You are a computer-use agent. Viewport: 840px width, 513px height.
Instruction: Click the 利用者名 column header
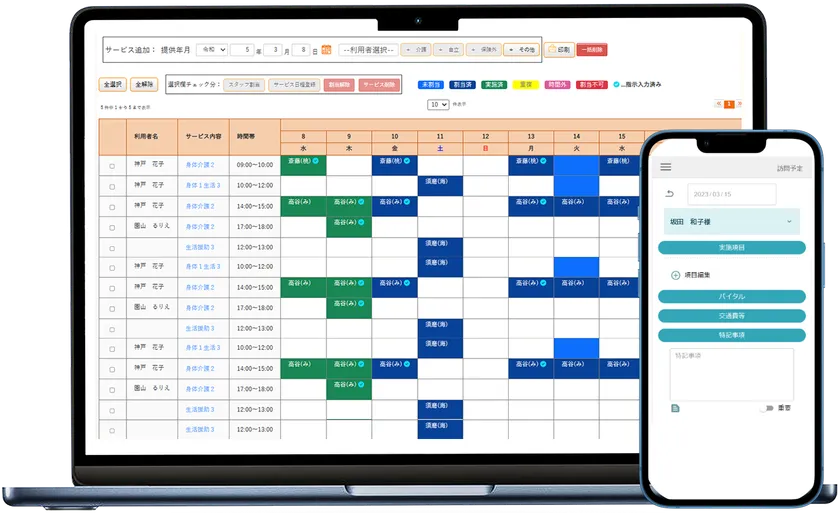(x=152, y=137)
